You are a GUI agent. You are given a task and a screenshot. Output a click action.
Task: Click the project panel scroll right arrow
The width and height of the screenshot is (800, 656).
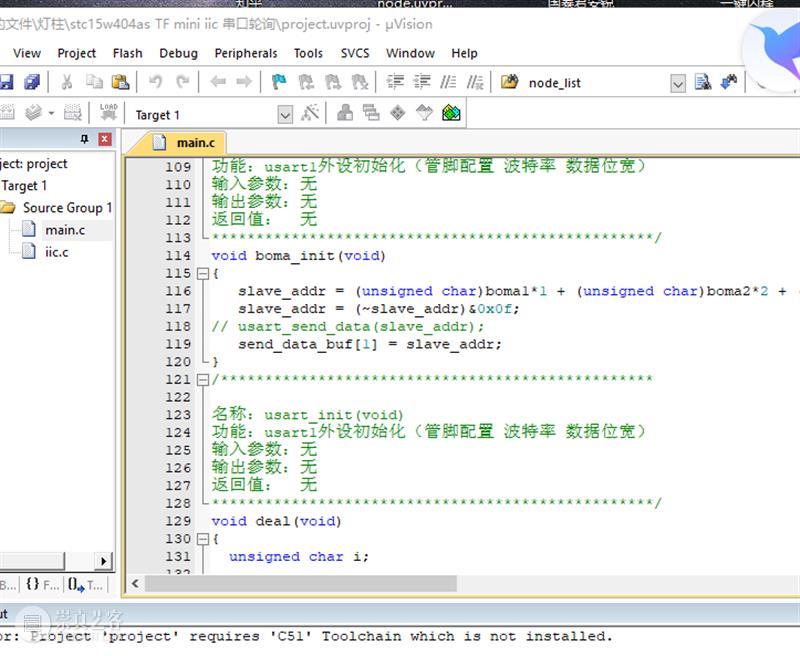pos(104,561)
